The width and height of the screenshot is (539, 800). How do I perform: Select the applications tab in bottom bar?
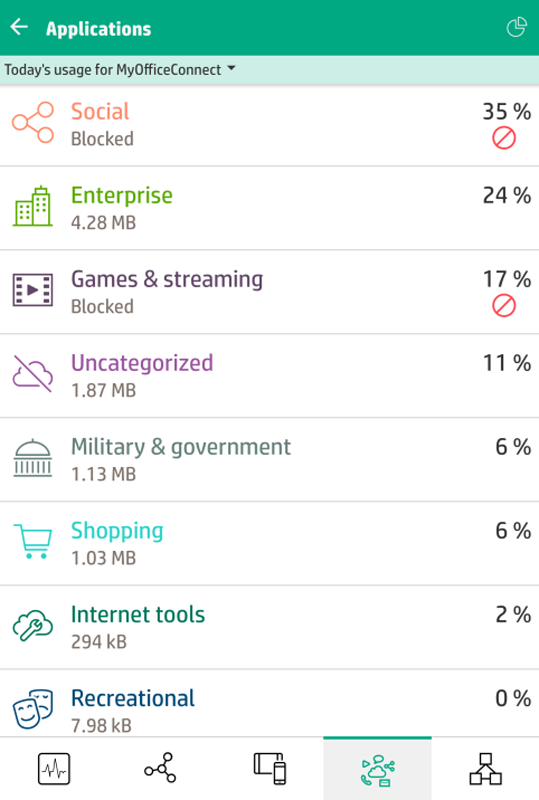point(377,769)
